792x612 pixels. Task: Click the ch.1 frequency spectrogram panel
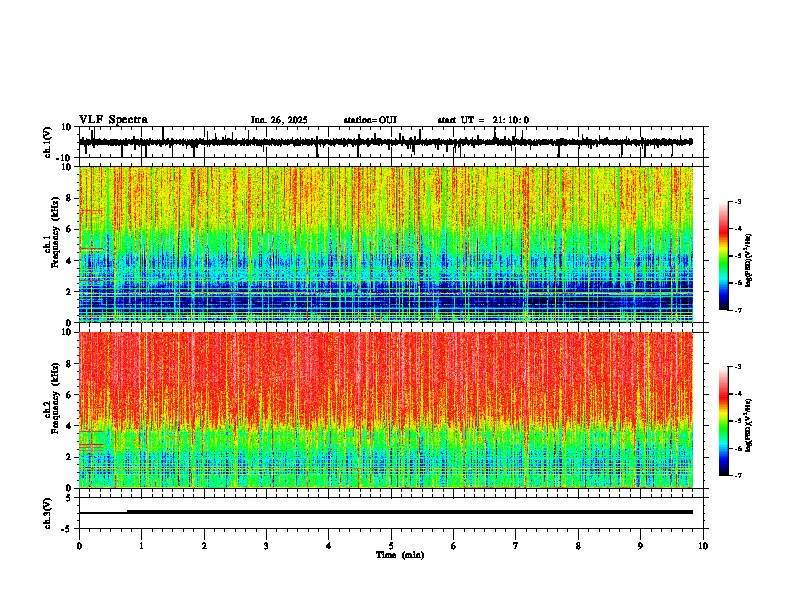pos(386,244)
